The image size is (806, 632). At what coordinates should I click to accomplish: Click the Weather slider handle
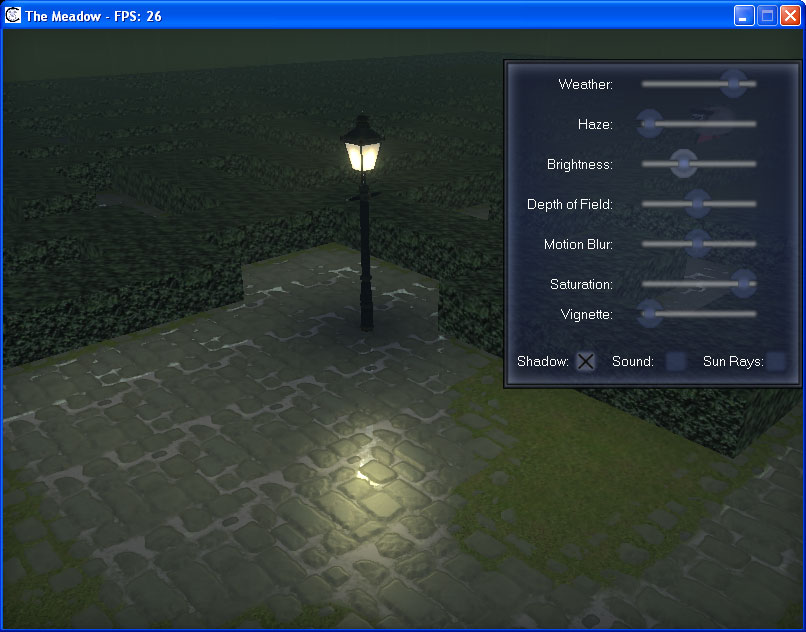click(733, 84)
